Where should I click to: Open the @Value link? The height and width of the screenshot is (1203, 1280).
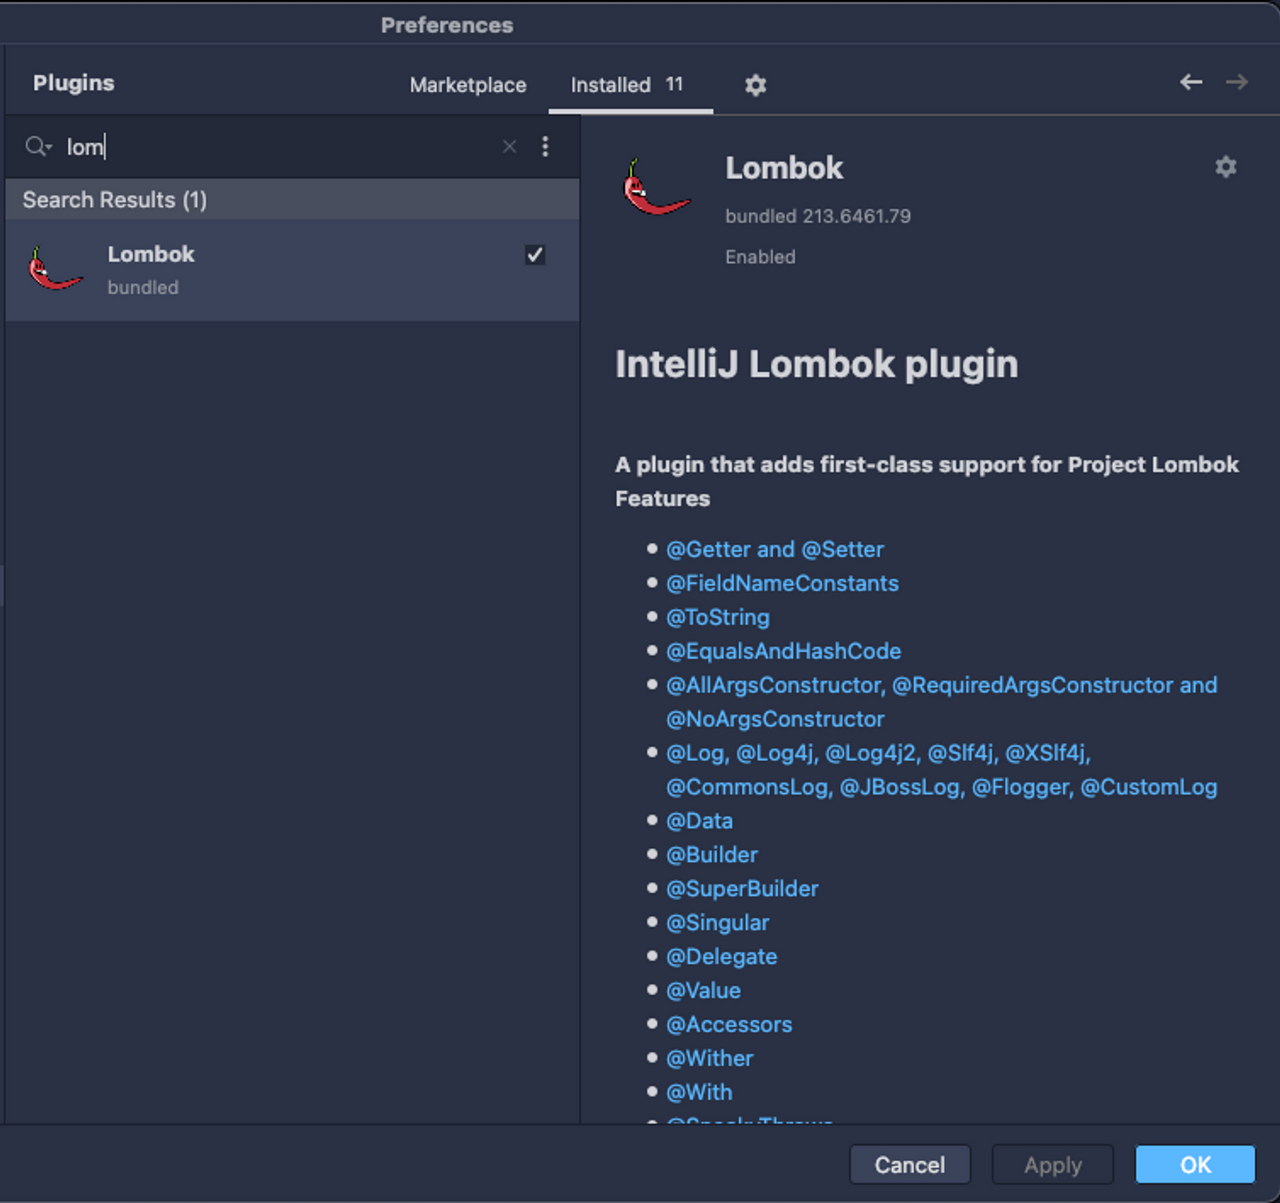coord(704,991)
